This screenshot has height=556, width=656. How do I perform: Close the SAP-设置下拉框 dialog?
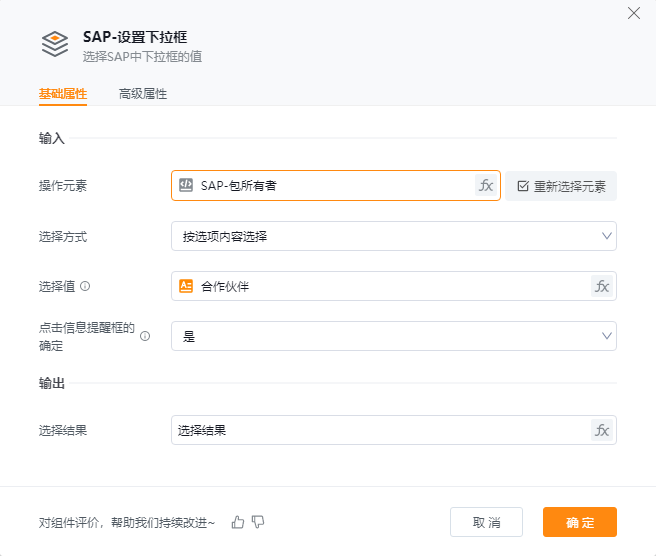[634, 13]
